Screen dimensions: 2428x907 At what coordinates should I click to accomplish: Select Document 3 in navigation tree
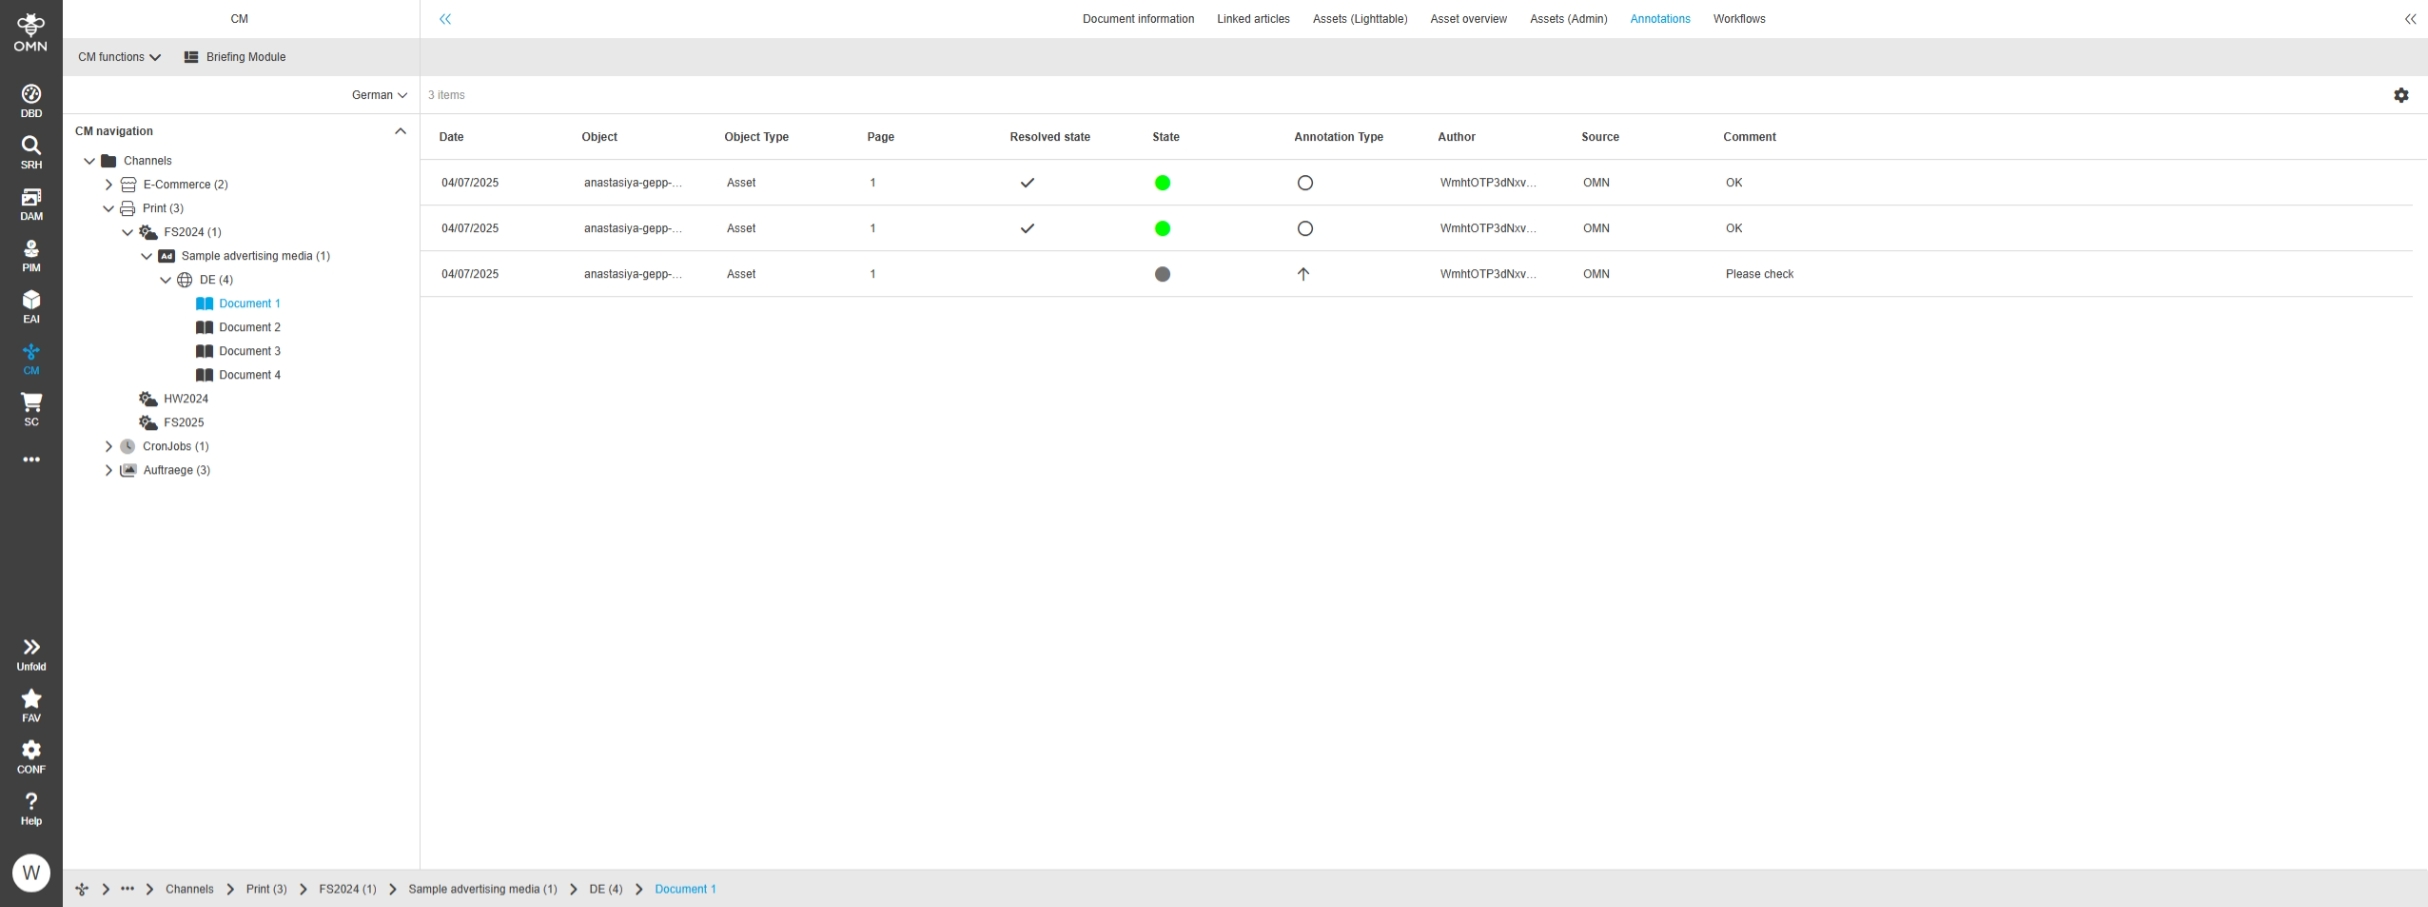(x=249, y=351)
